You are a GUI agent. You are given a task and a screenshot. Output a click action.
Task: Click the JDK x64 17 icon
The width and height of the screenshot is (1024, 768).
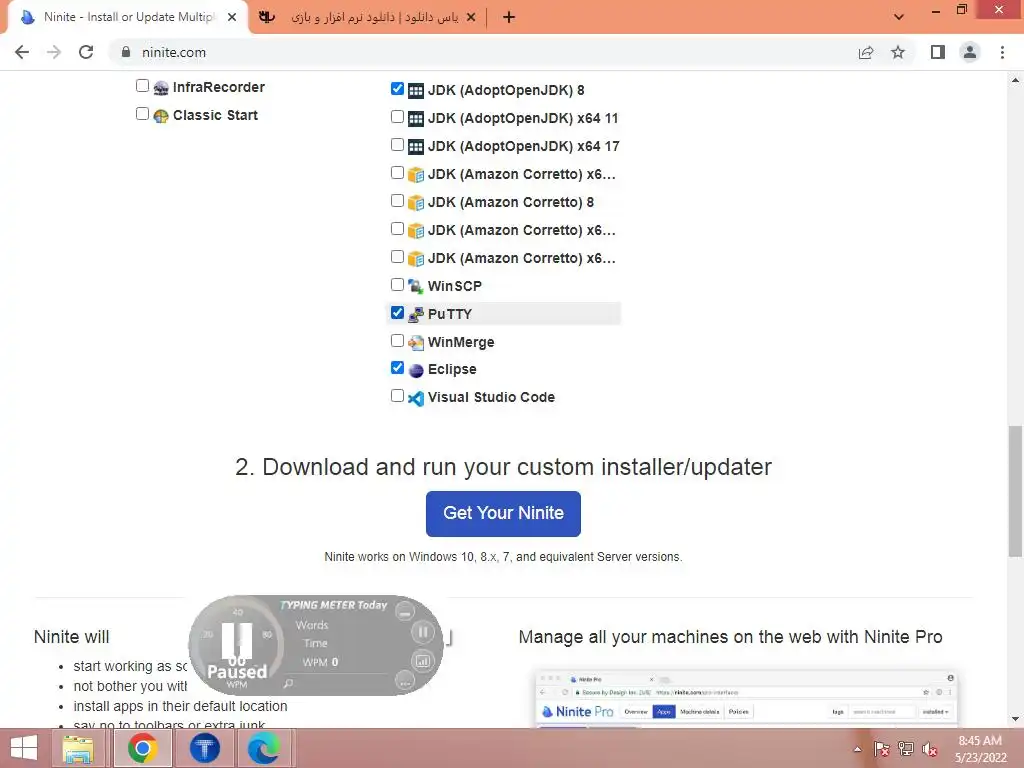416,147
